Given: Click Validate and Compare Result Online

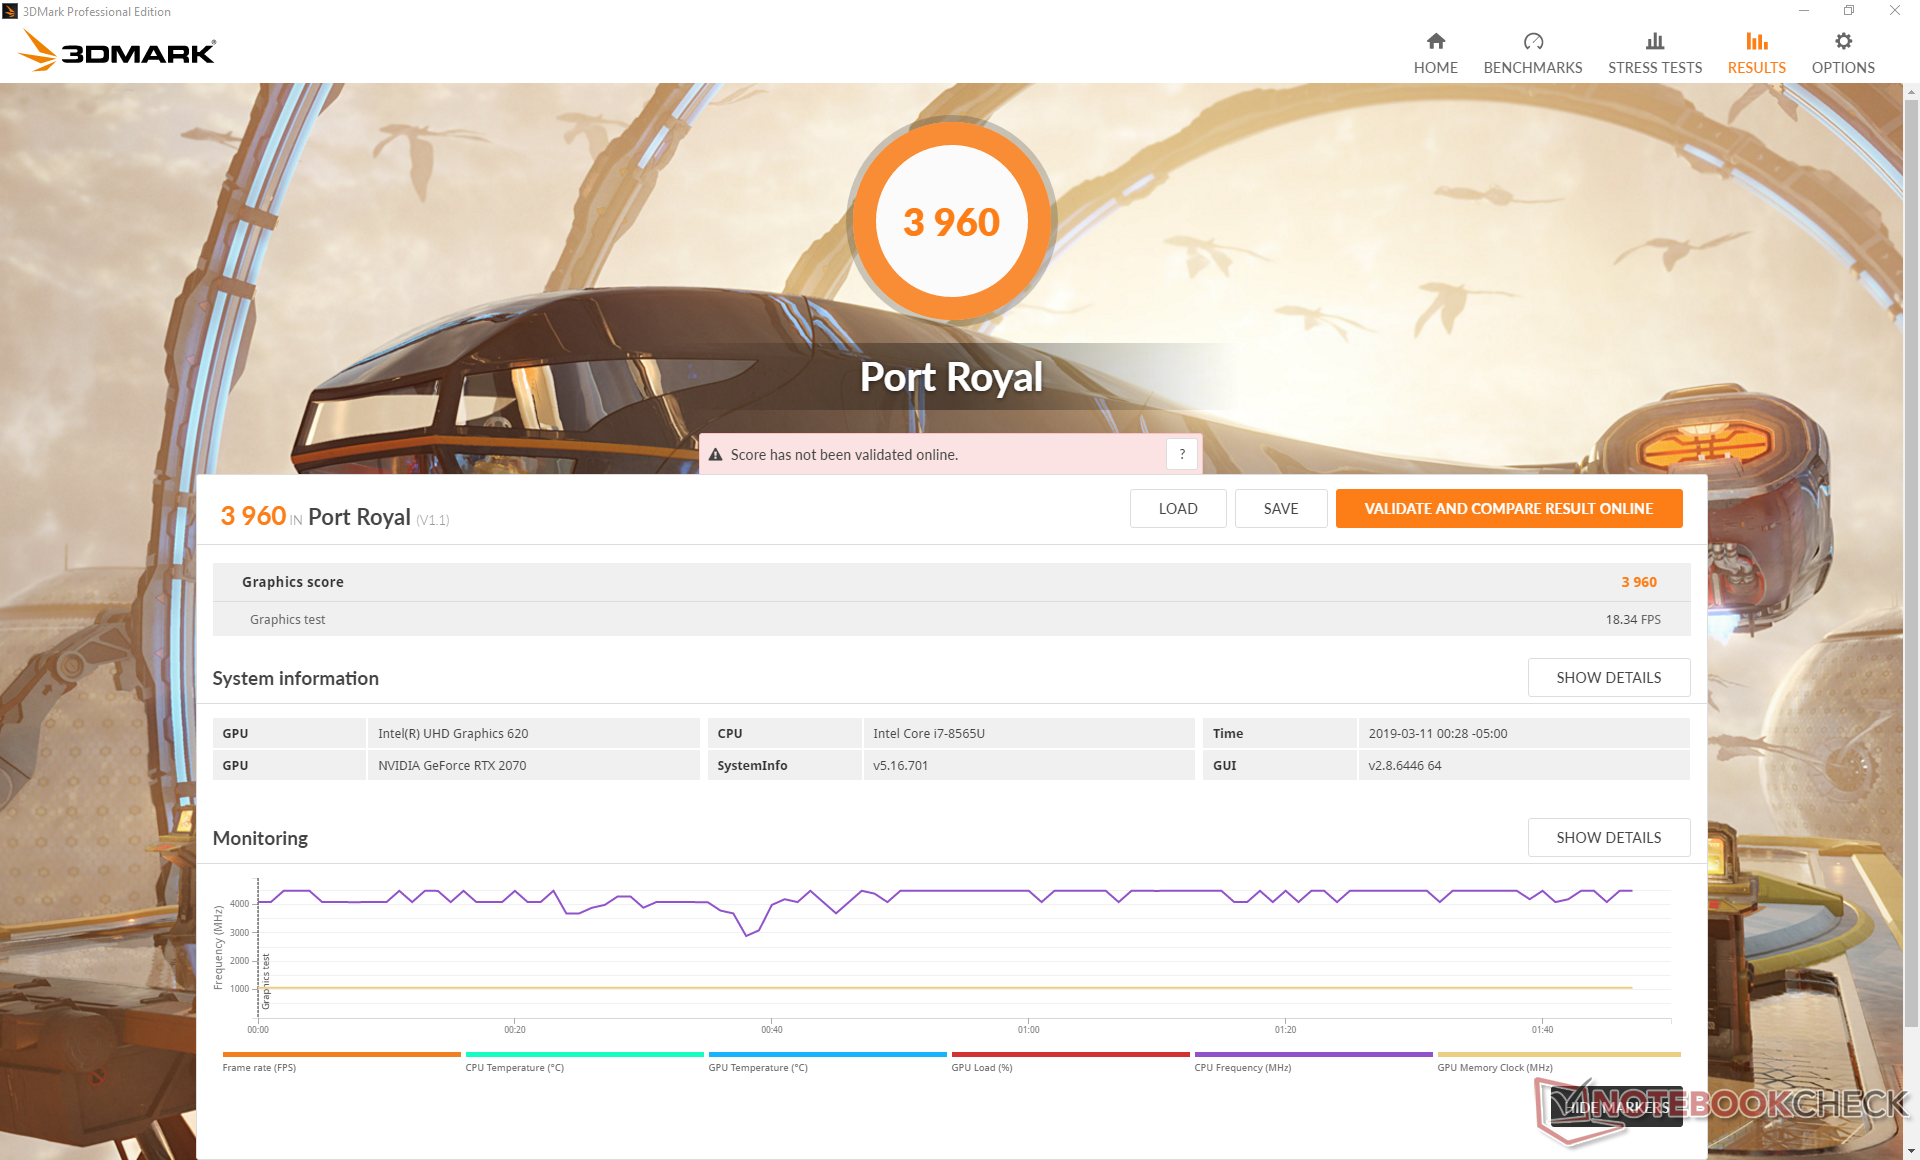Looking at the screenshot, I should click(1508, 509).
